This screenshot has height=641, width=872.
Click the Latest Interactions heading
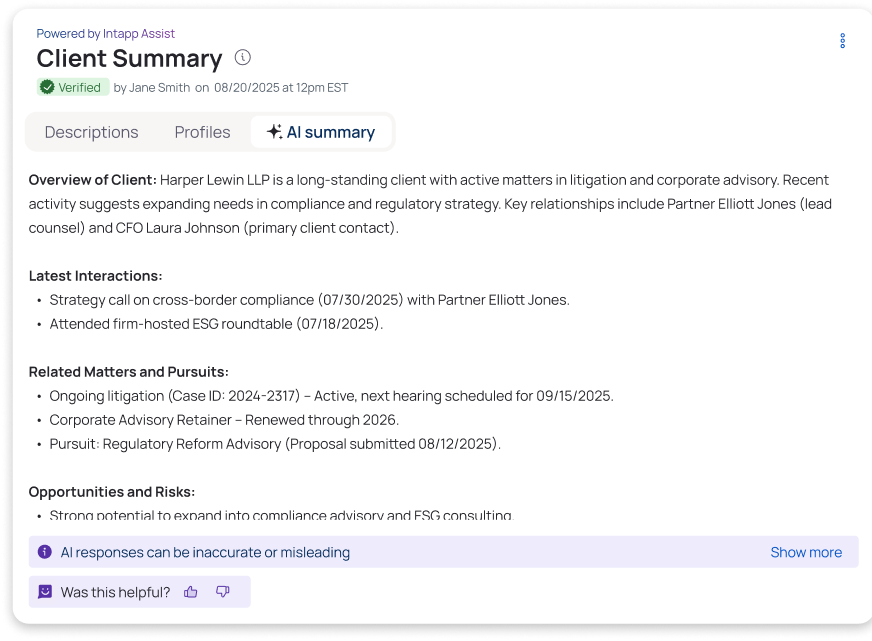95,276
